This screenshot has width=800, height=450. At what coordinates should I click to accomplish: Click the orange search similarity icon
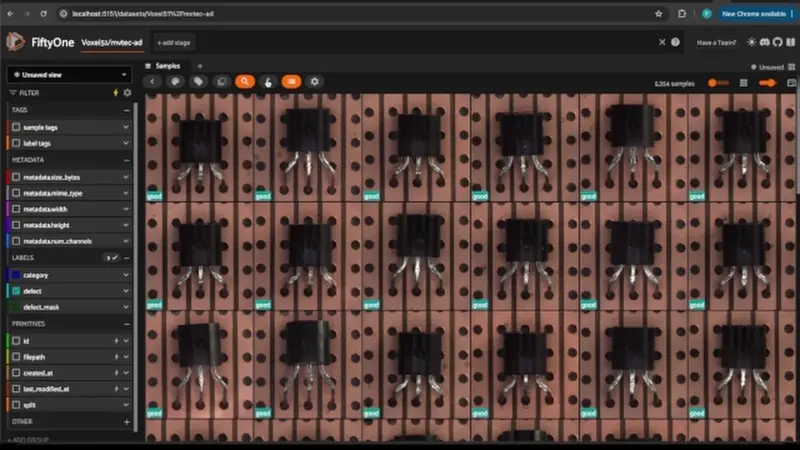tap(245, 82)
